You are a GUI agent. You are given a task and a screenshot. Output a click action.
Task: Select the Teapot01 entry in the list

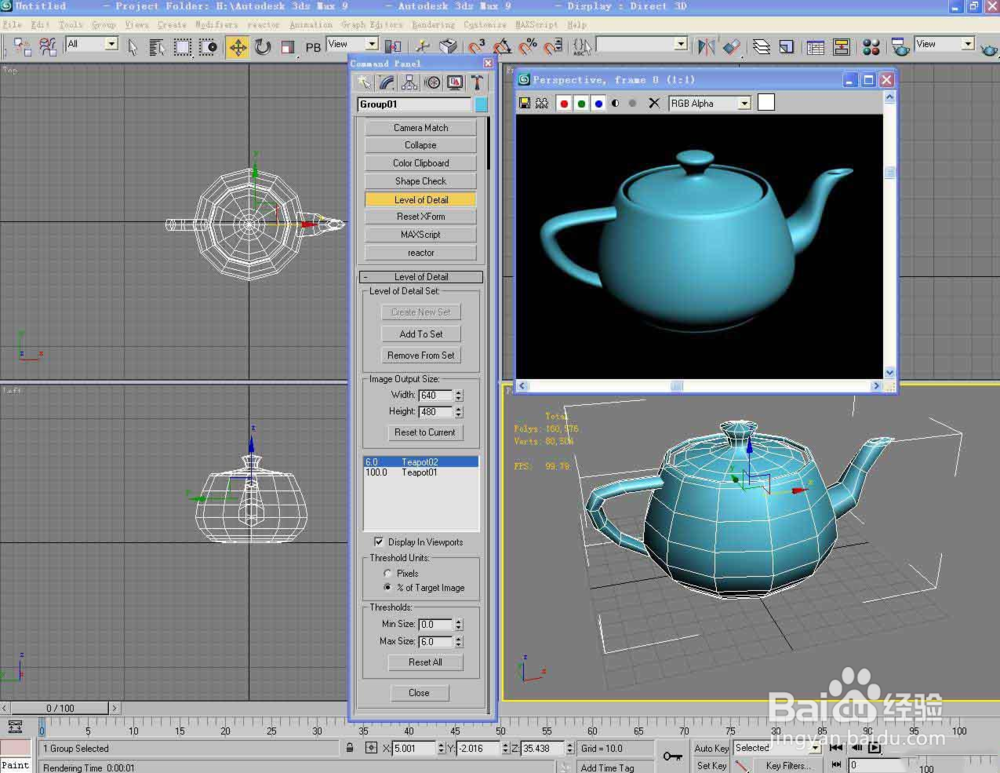coord(421,473)
